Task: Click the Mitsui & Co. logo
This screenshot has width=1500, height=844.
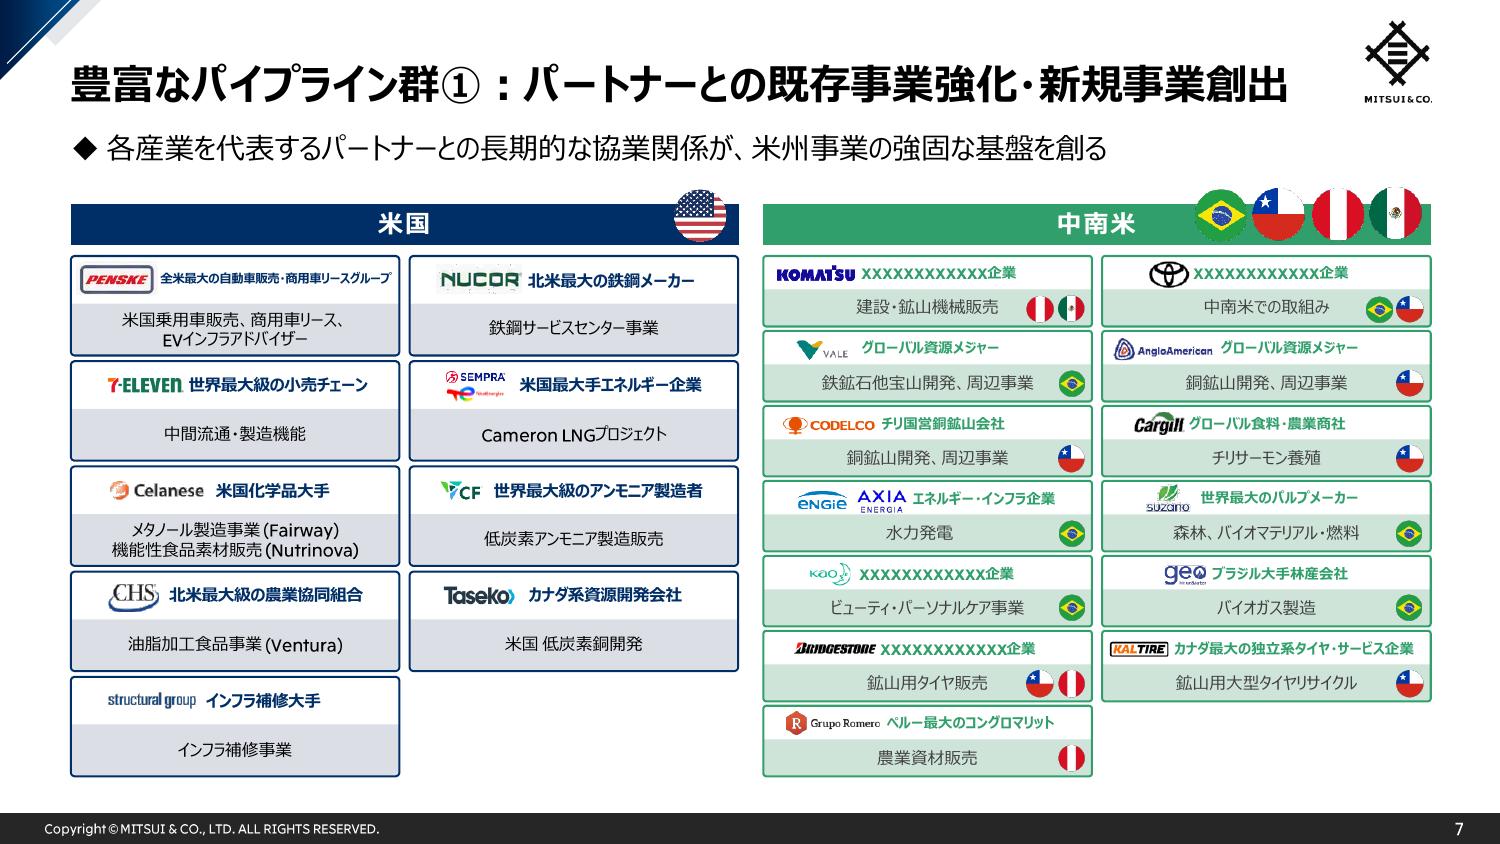Action: (1398, 60)
